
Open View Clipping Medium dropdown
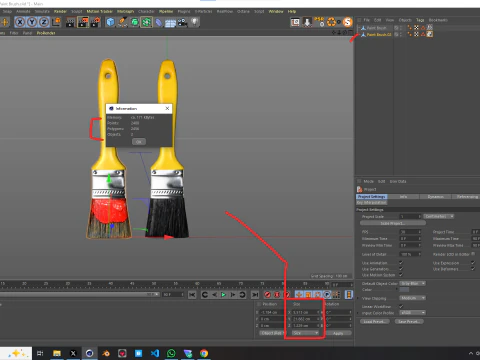[x=413, y=298]
